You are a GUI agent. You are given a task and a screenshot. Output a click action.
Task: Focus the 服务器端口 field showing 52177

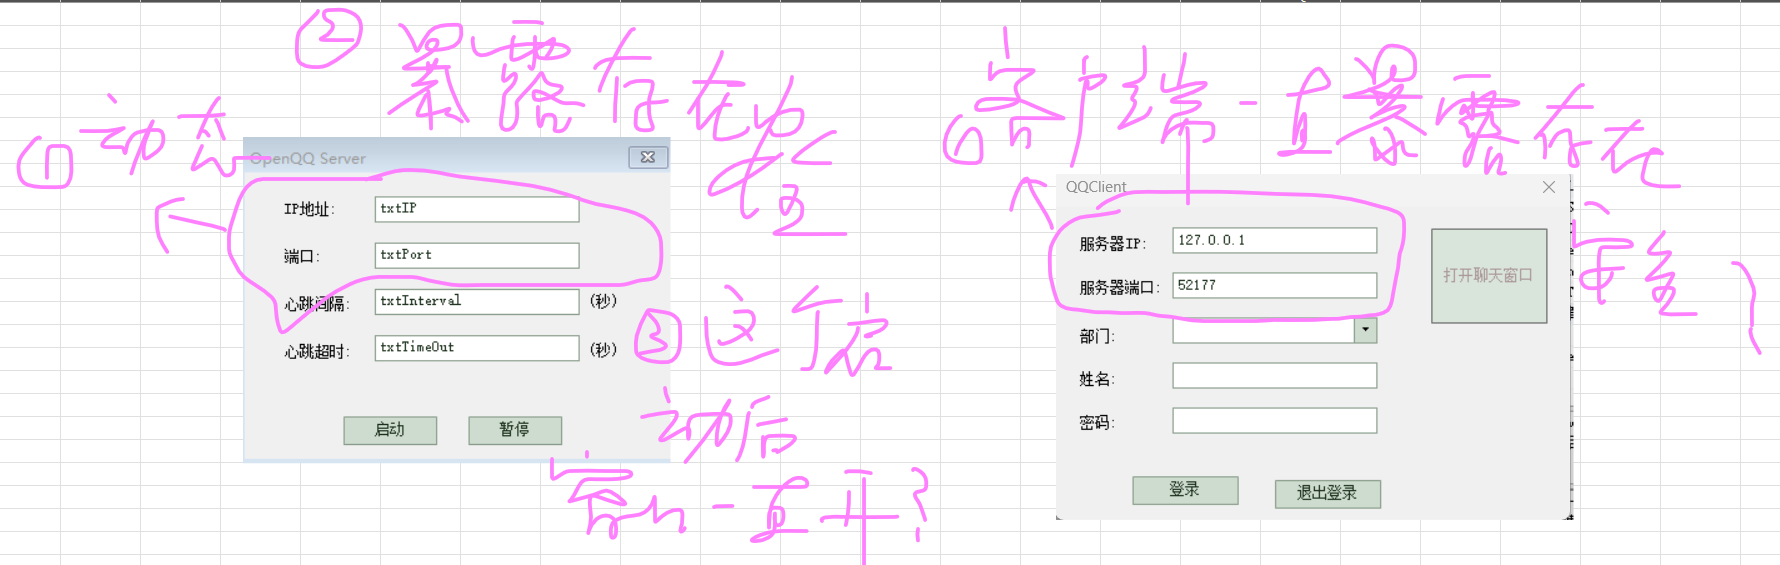[x=1274, y=285]
